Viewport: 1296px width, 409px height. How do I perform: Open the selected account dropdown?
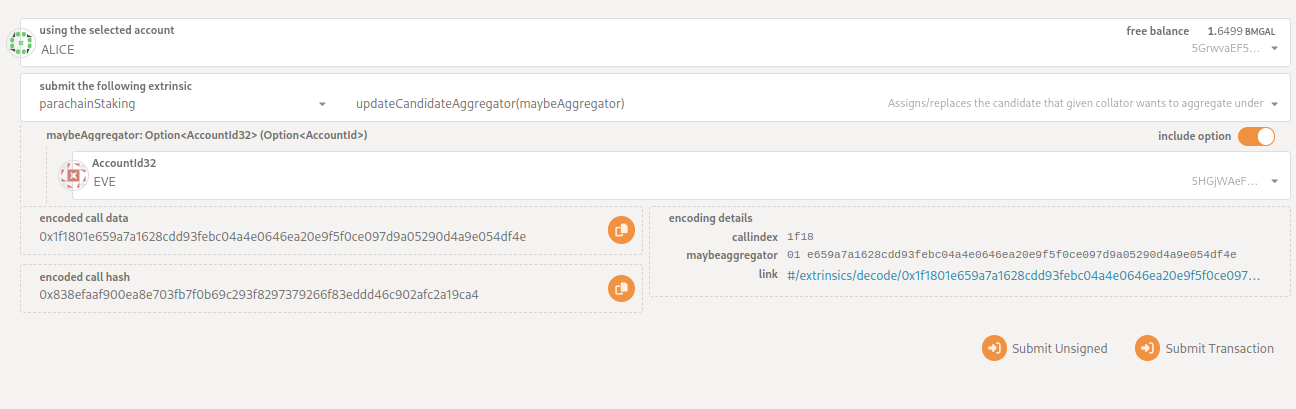1274,48
